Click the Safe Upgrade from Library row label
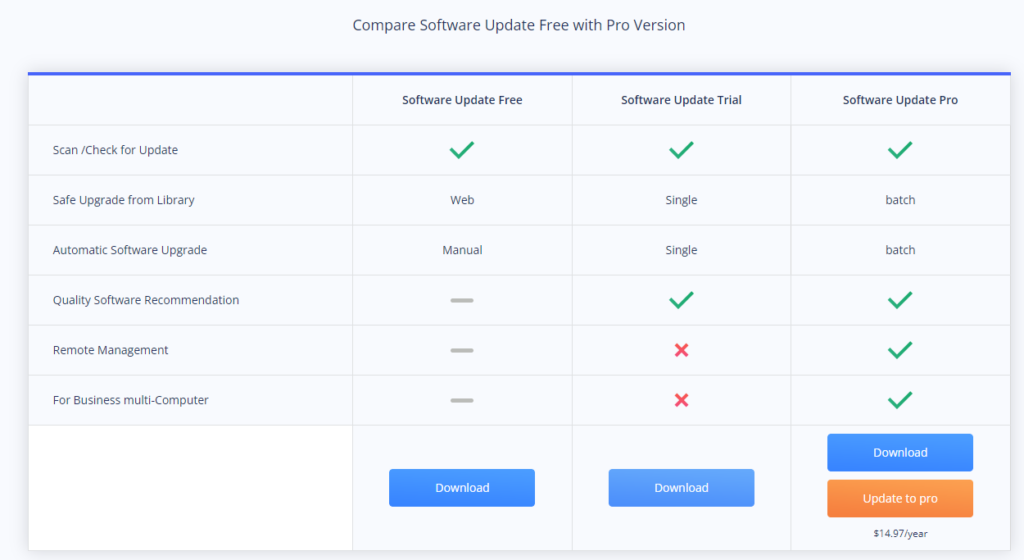The width and height of the screenshot is (1024, 560). click(124, 200)
